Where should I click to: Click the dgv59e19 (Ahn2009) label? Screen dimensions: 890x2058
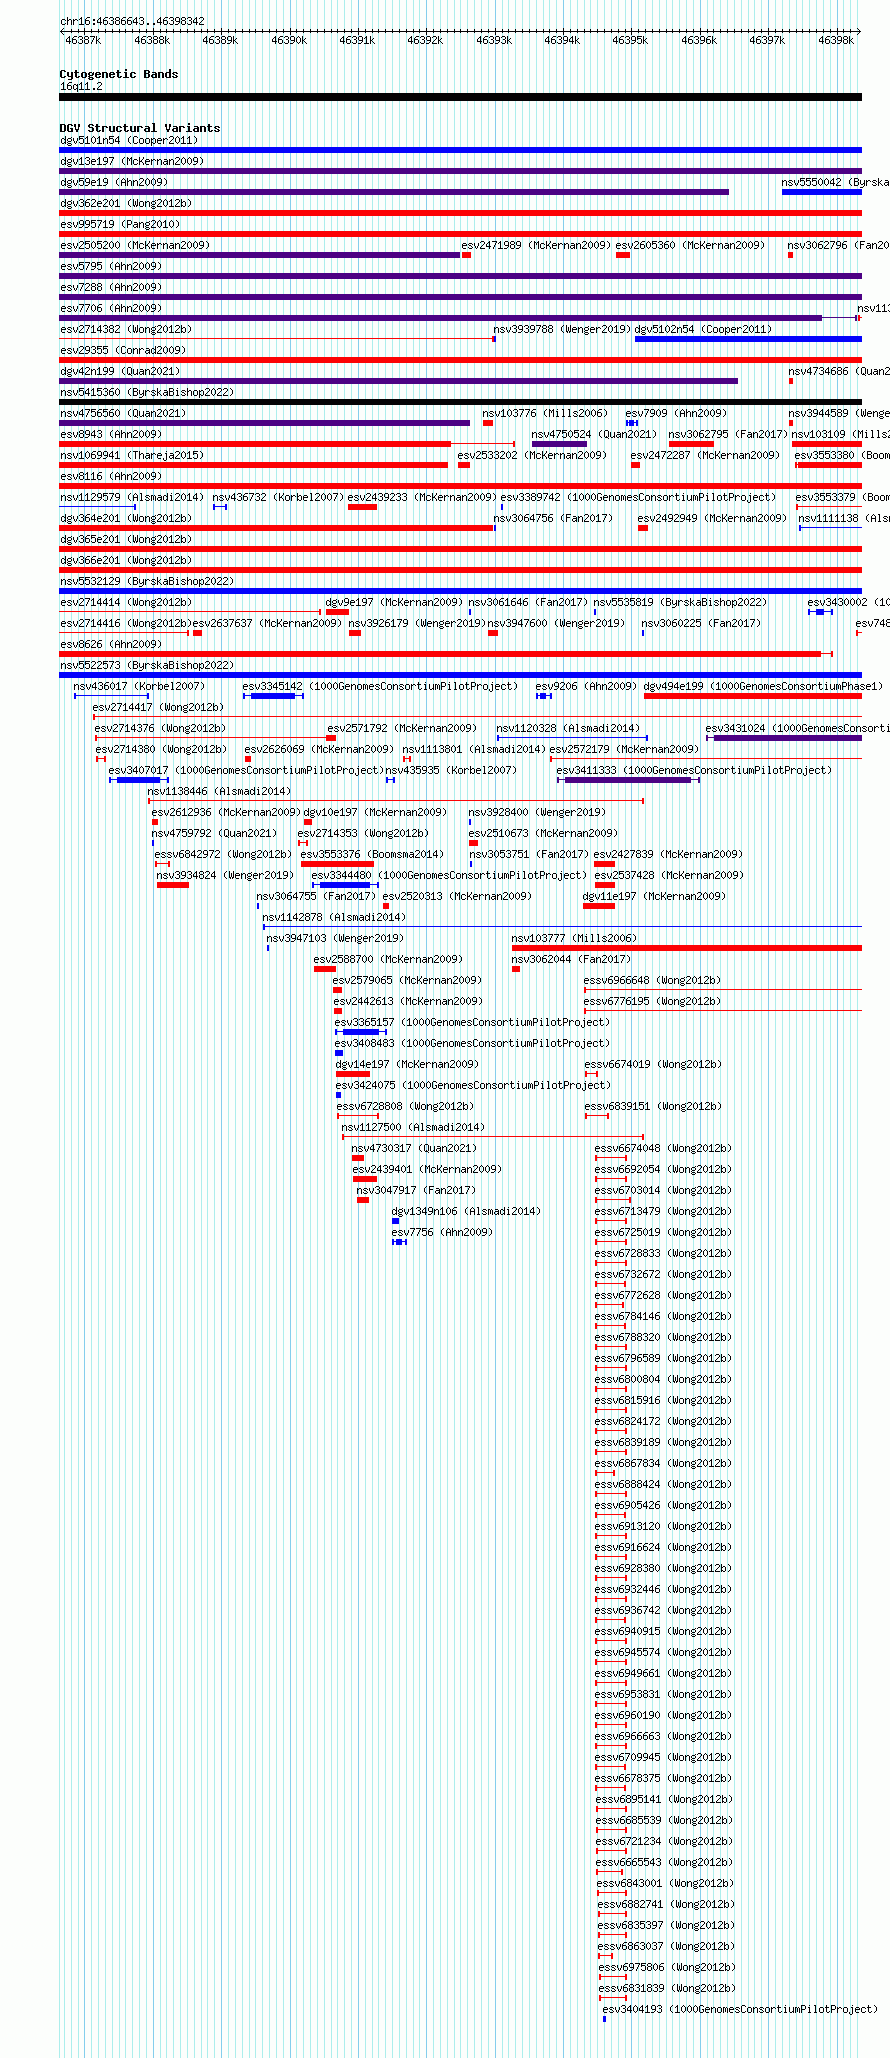[114, 182]
